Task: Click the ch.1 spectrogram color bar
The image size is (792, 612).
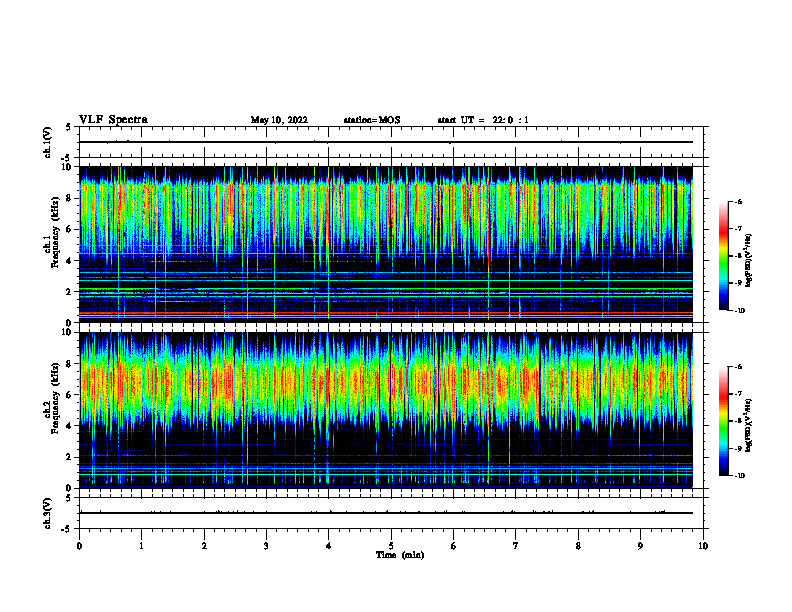Action: point(723,256)
